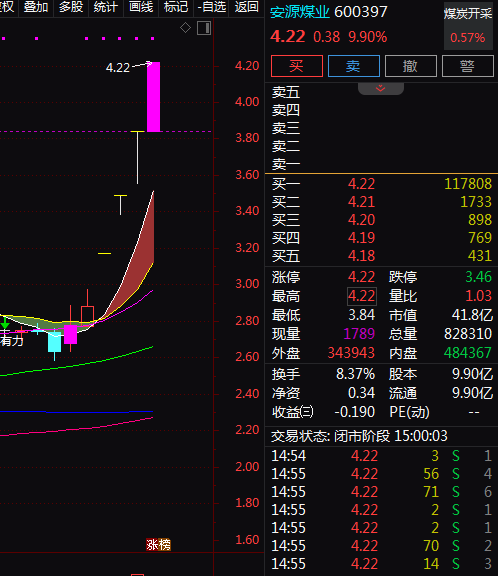Click the 张榜 label on chart
The width and height of the screenshot is (498, 576).
158,544
